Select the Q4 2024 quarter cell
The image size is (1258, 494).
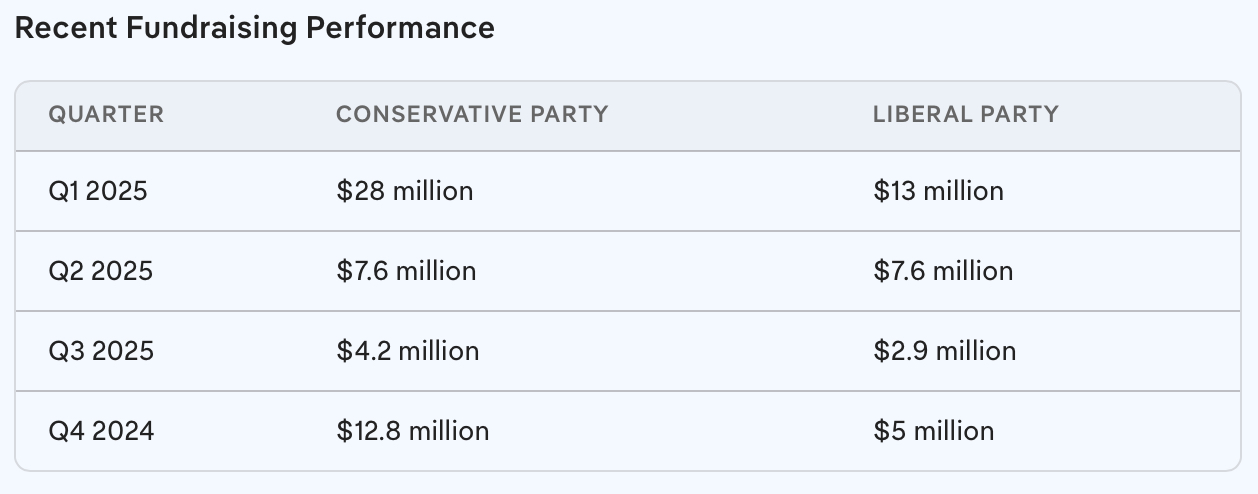[102, 431]
